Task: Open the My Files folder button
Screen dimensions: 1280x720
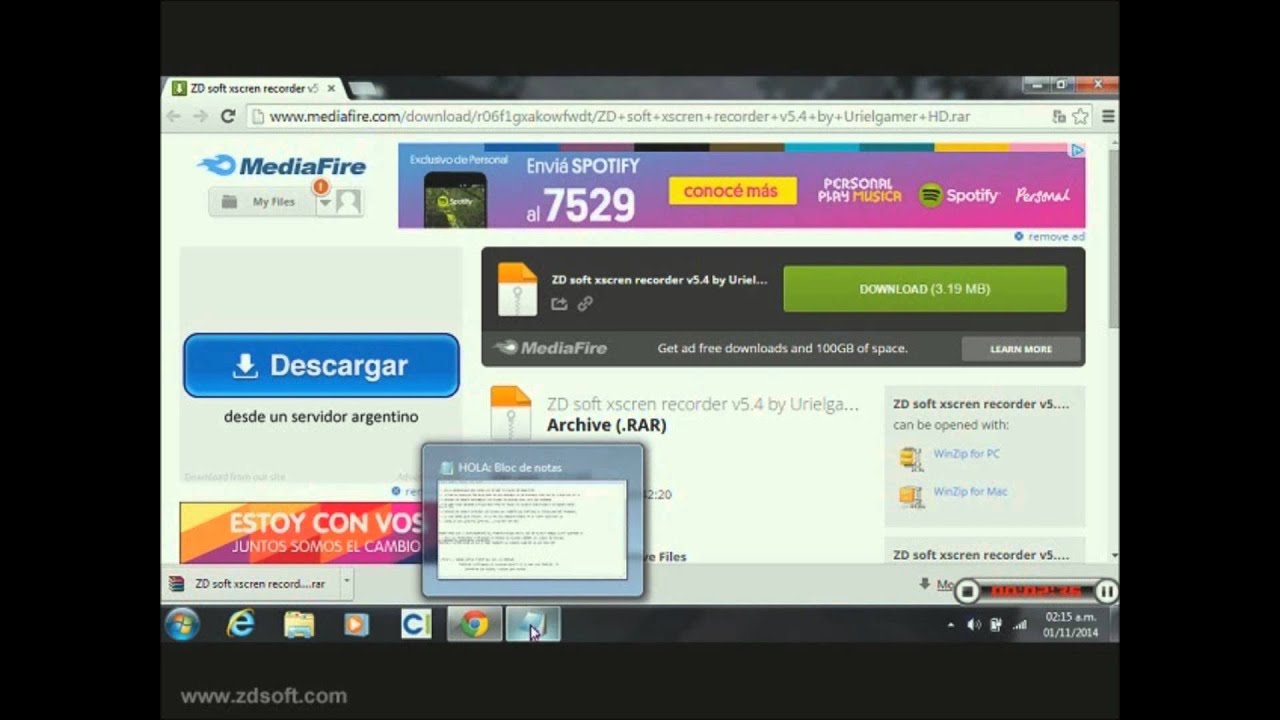Action: coord(260,202)
